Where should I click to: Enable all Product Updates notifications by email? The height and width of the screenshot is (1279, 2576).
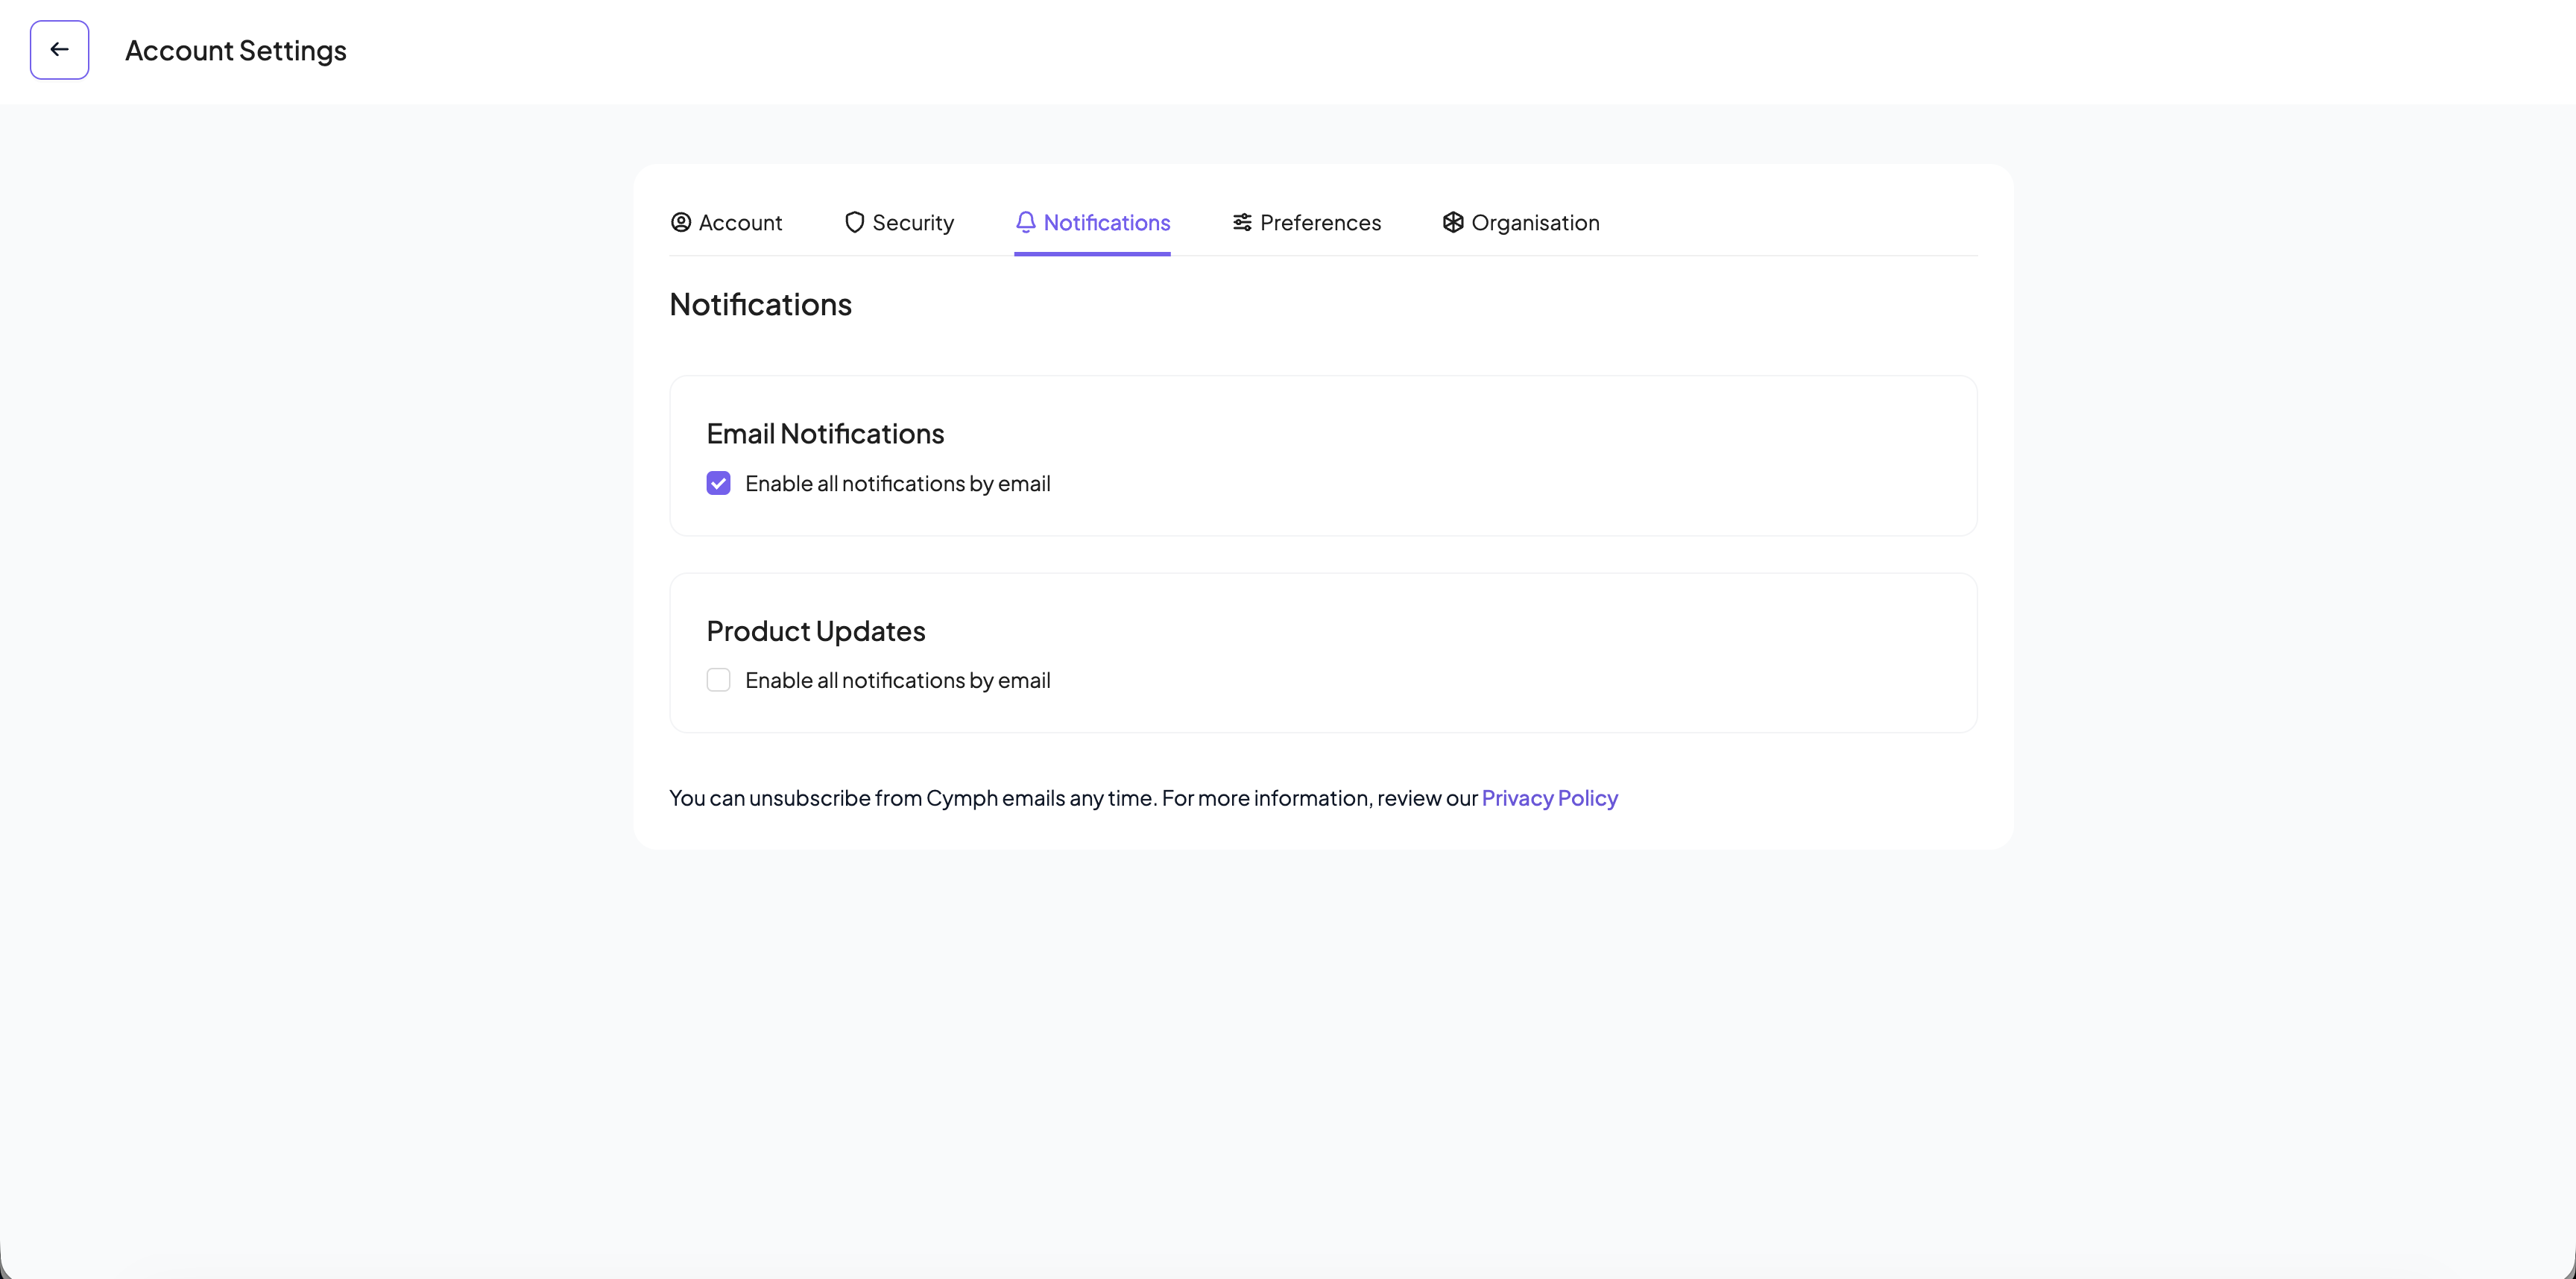pyautogui.click(x=718, y=679)
